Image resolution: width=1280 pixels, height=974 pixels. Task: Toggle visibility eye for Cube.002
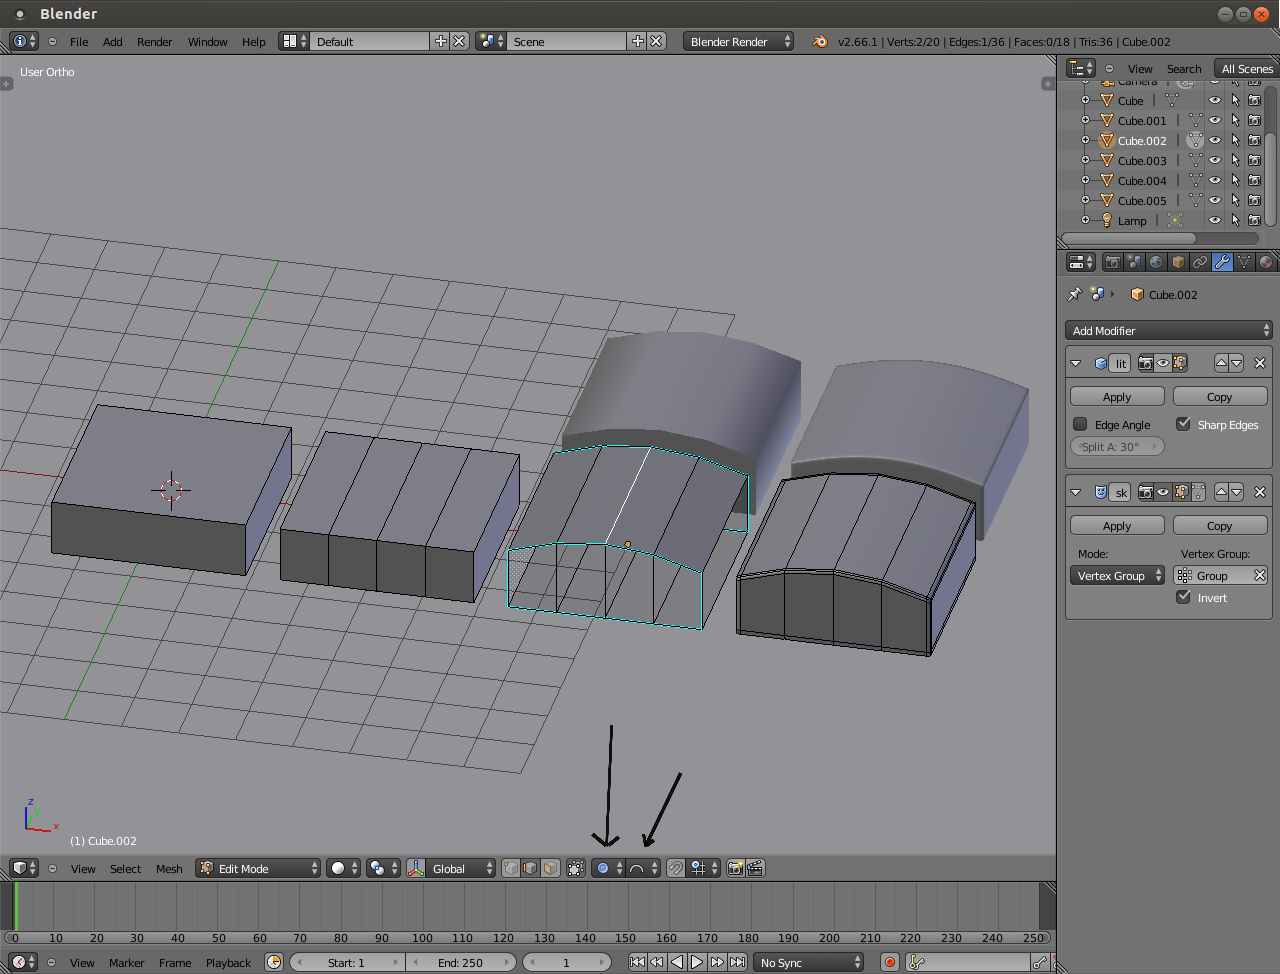coord(1215,140)
